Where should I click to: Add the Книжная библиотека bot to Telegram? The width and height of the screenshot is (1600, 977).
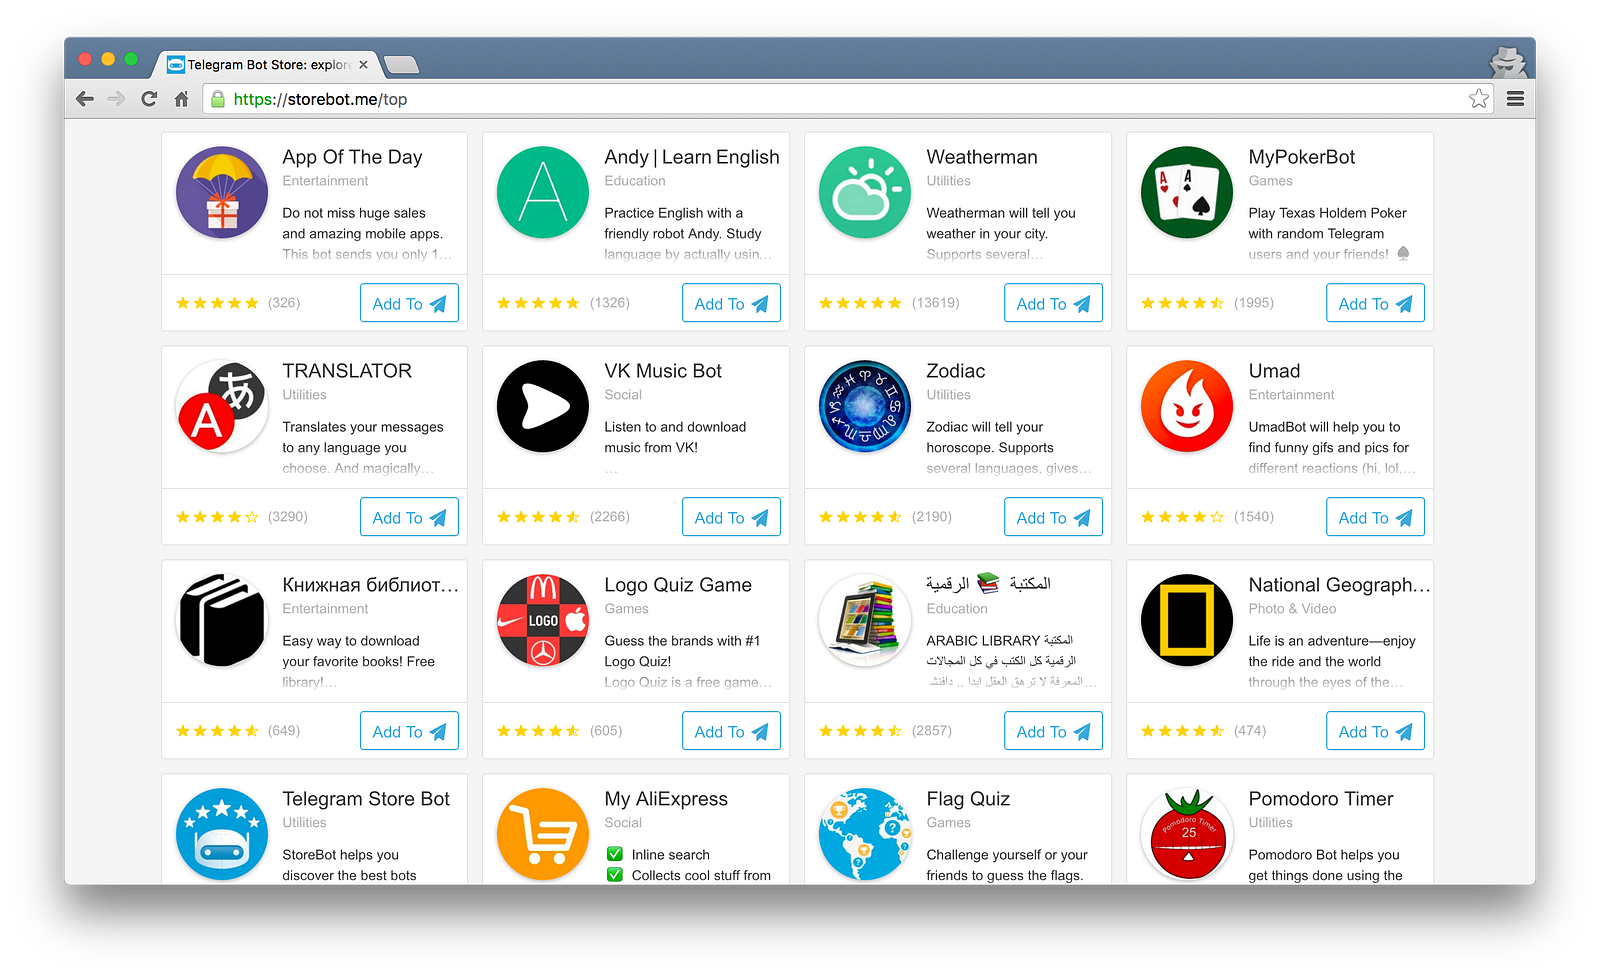(409, 731)
